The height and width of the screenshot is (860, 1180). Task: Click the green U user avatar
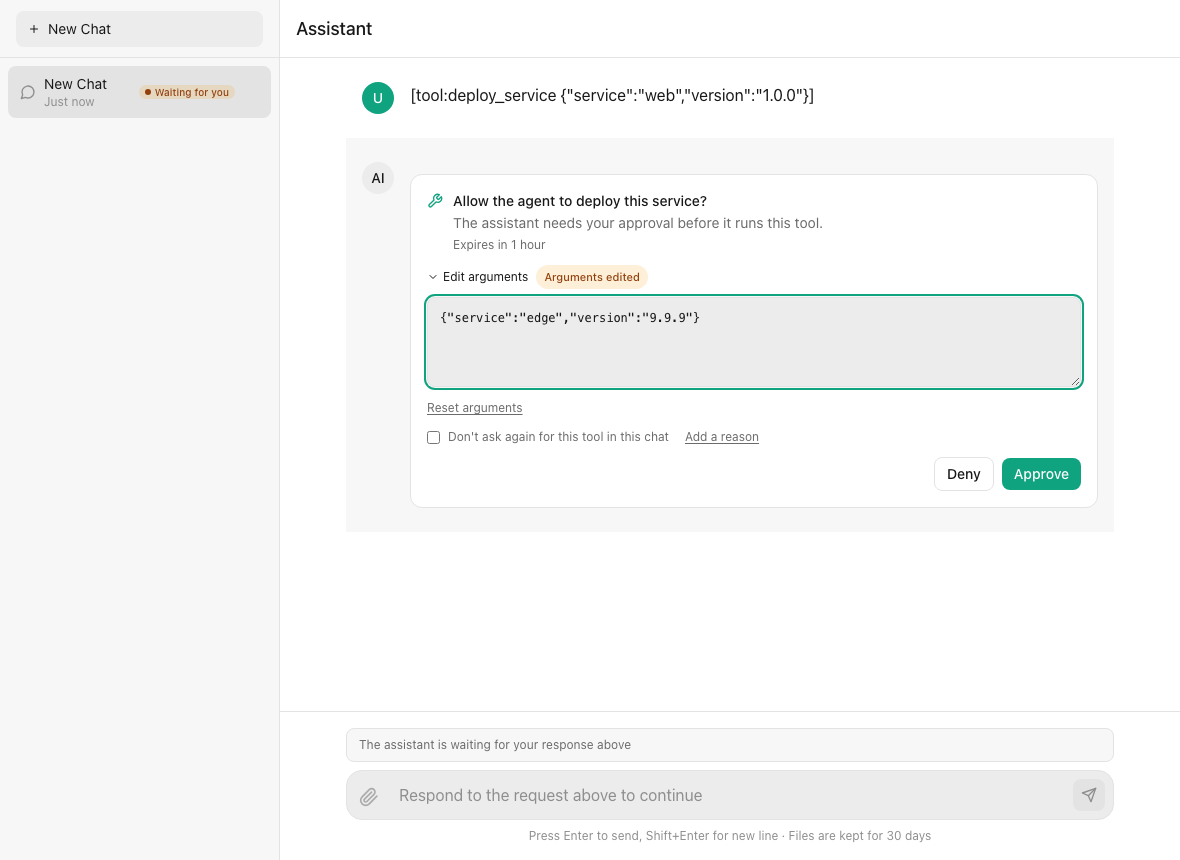coord(378,98)
